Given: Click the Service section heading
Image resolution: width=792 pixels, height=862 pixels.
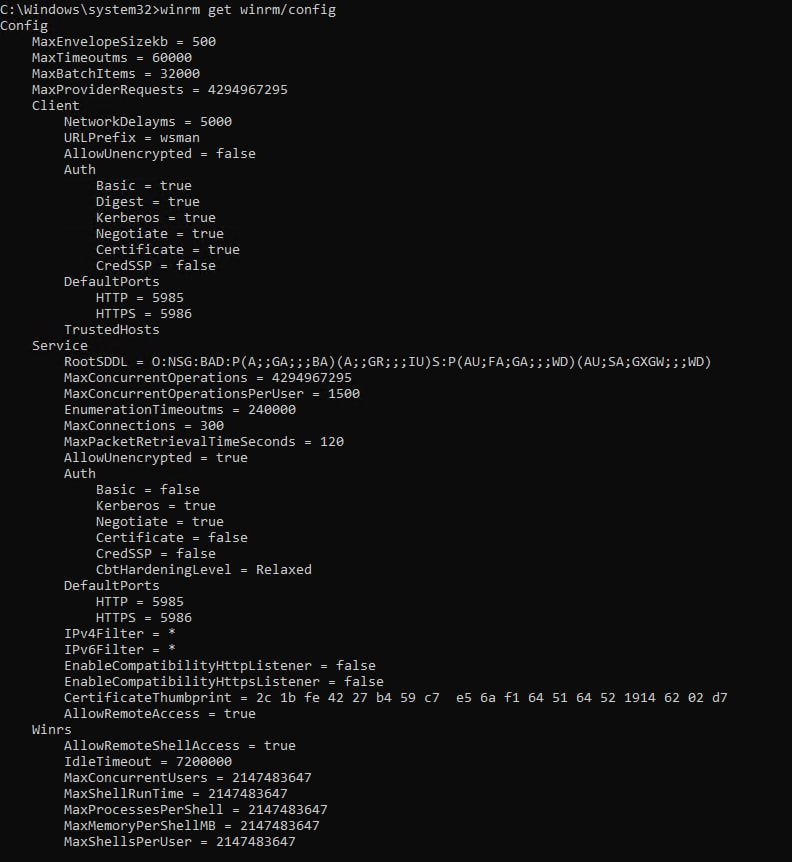Looking at the screenshot, I should coord(60,345).
